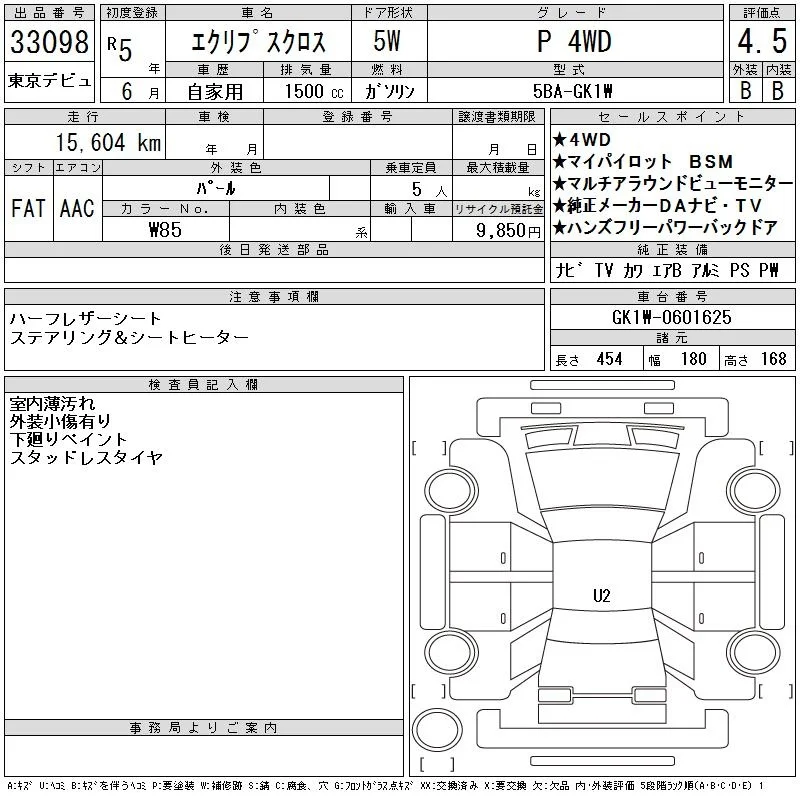Click the ★純正メーカーDAナビ・TV line
This screenshot has height=800, width=800.
657,206
